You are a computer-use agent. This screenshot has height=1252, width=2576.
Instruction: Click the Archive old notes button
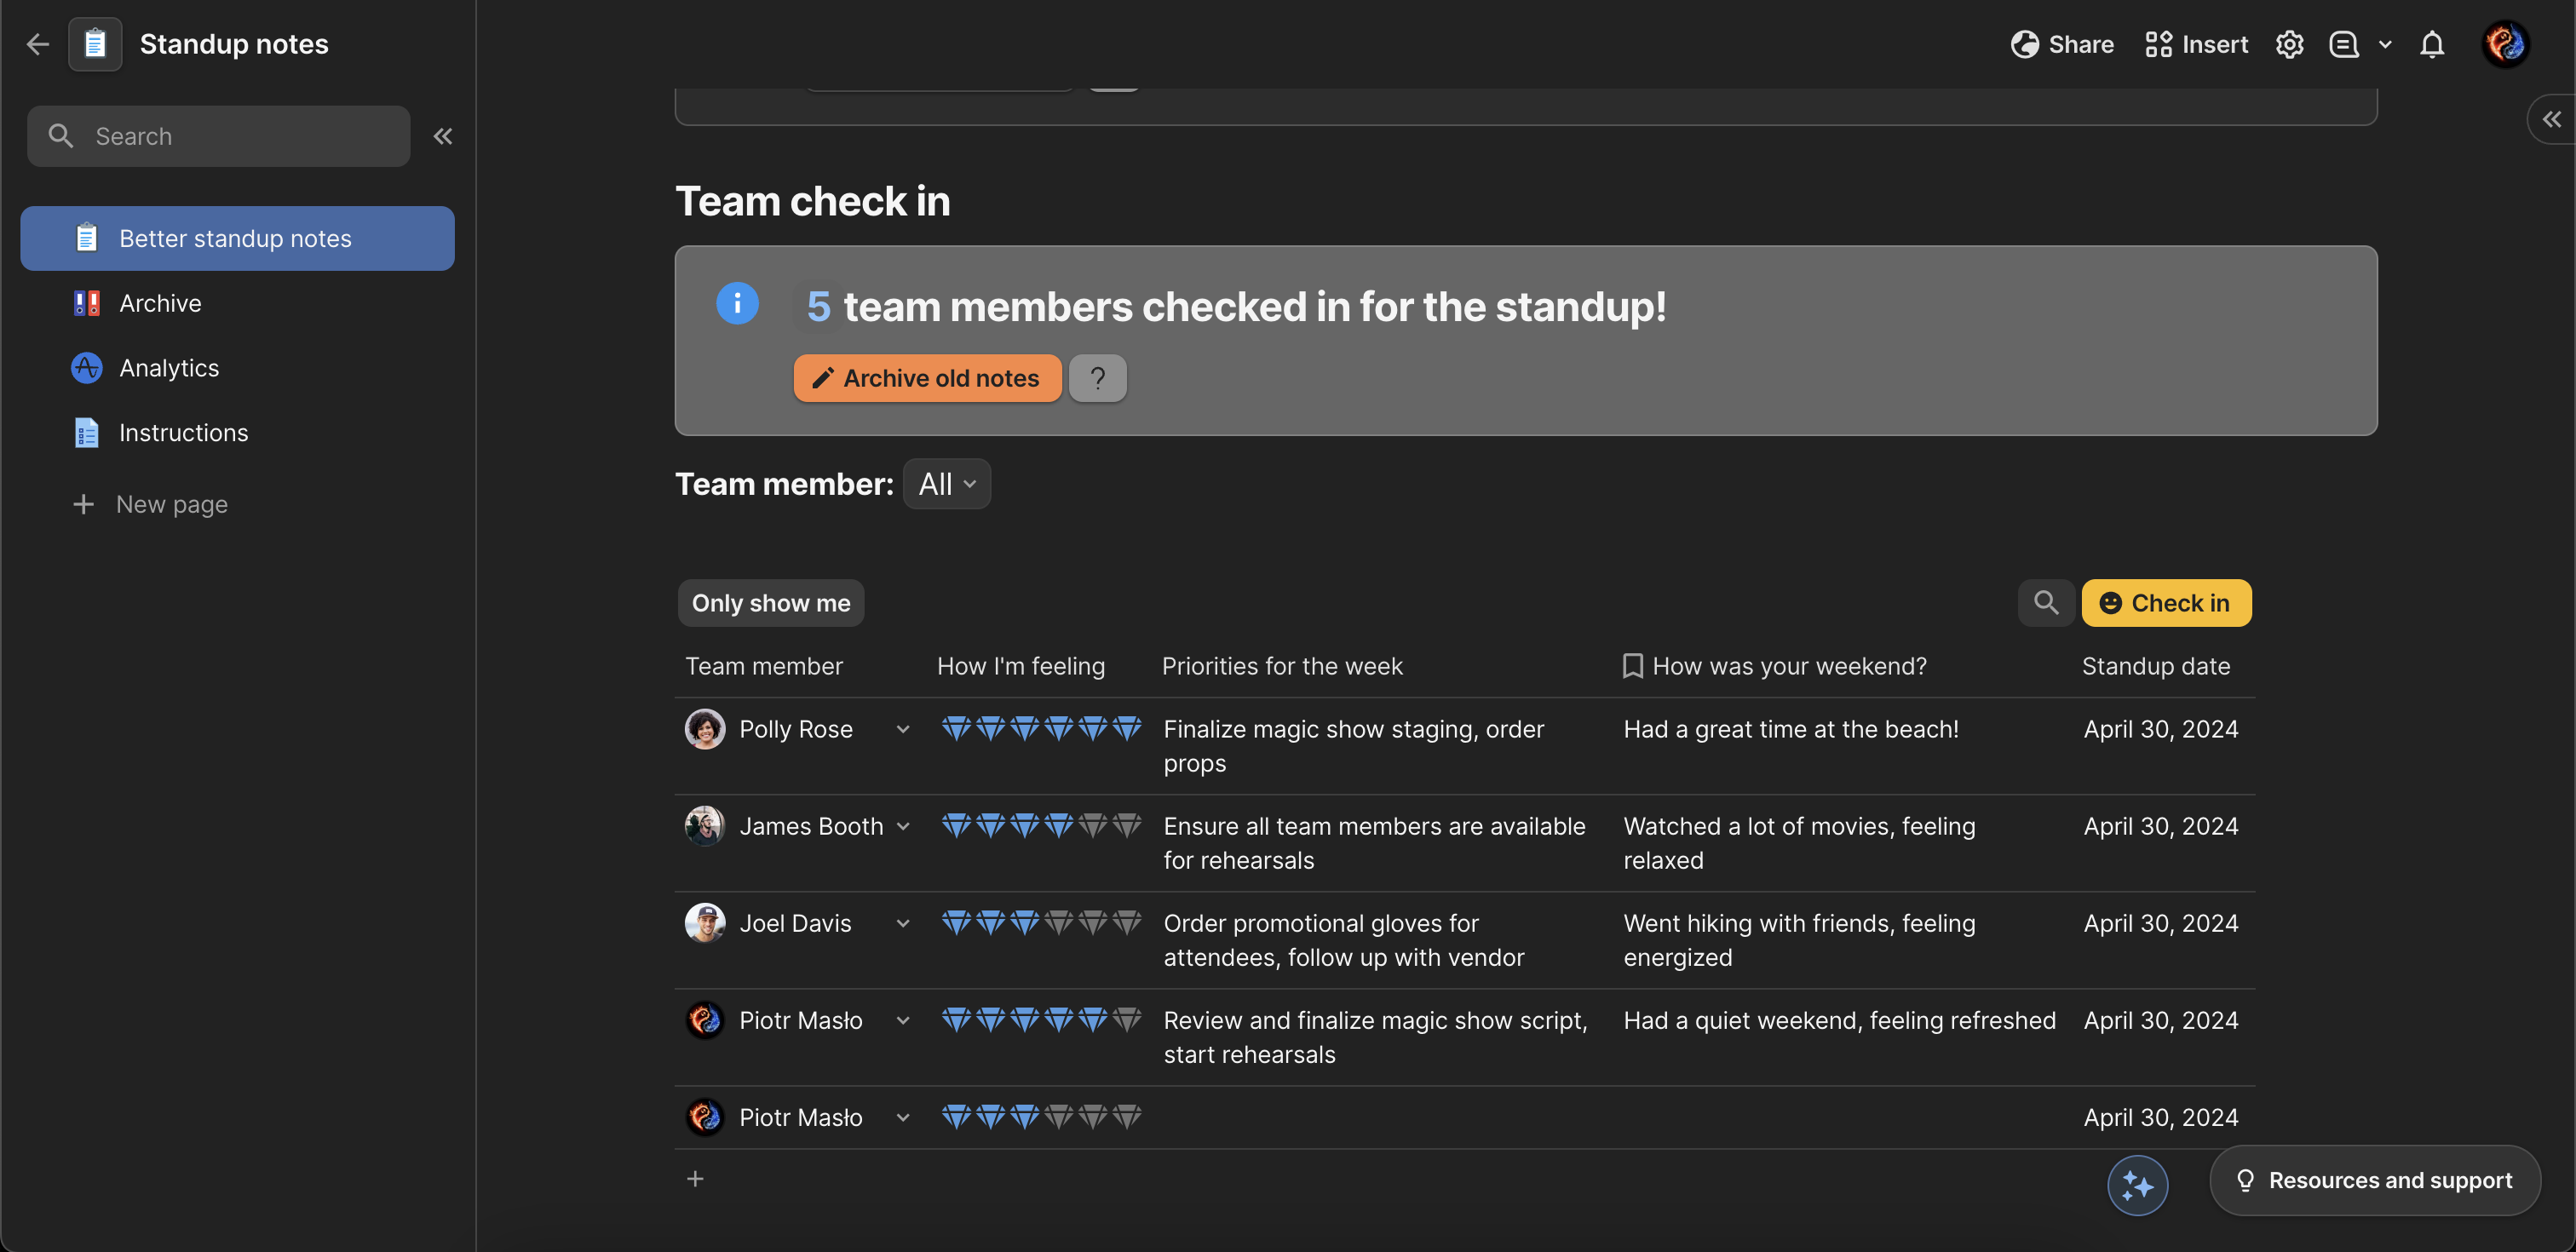[927, 378]
